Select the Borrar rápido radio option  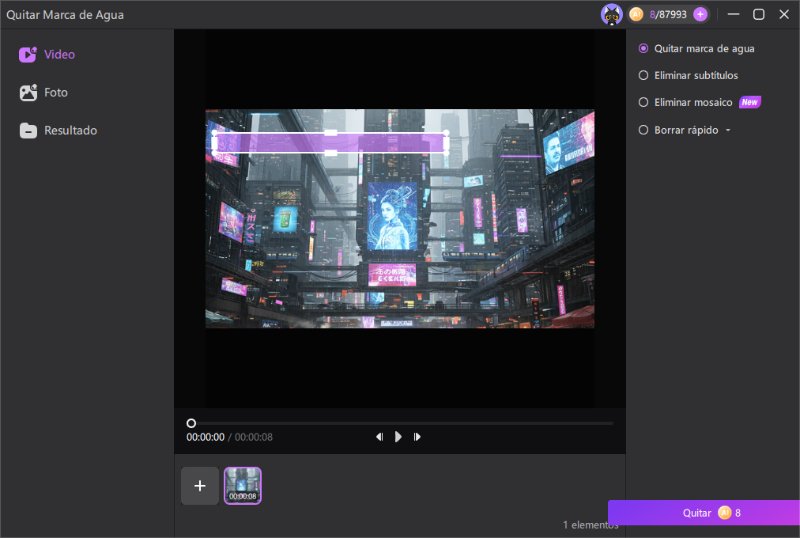pos(643,130)
